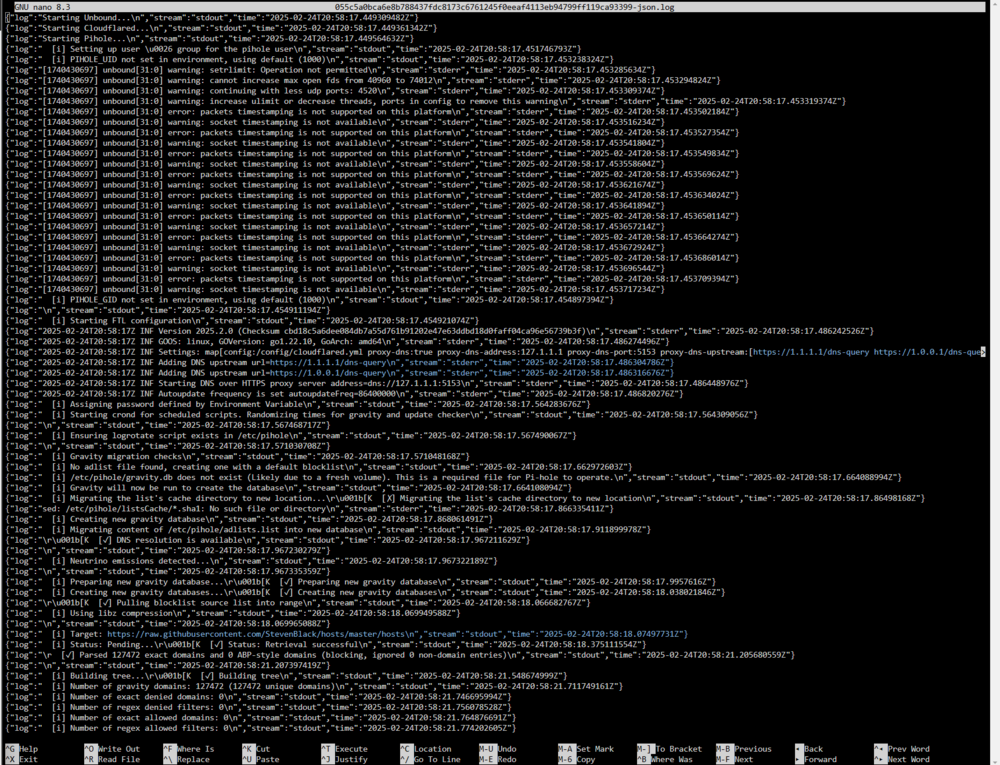
Task: Select the Back shortcut in the bottom bar
Action: (809, 749)
